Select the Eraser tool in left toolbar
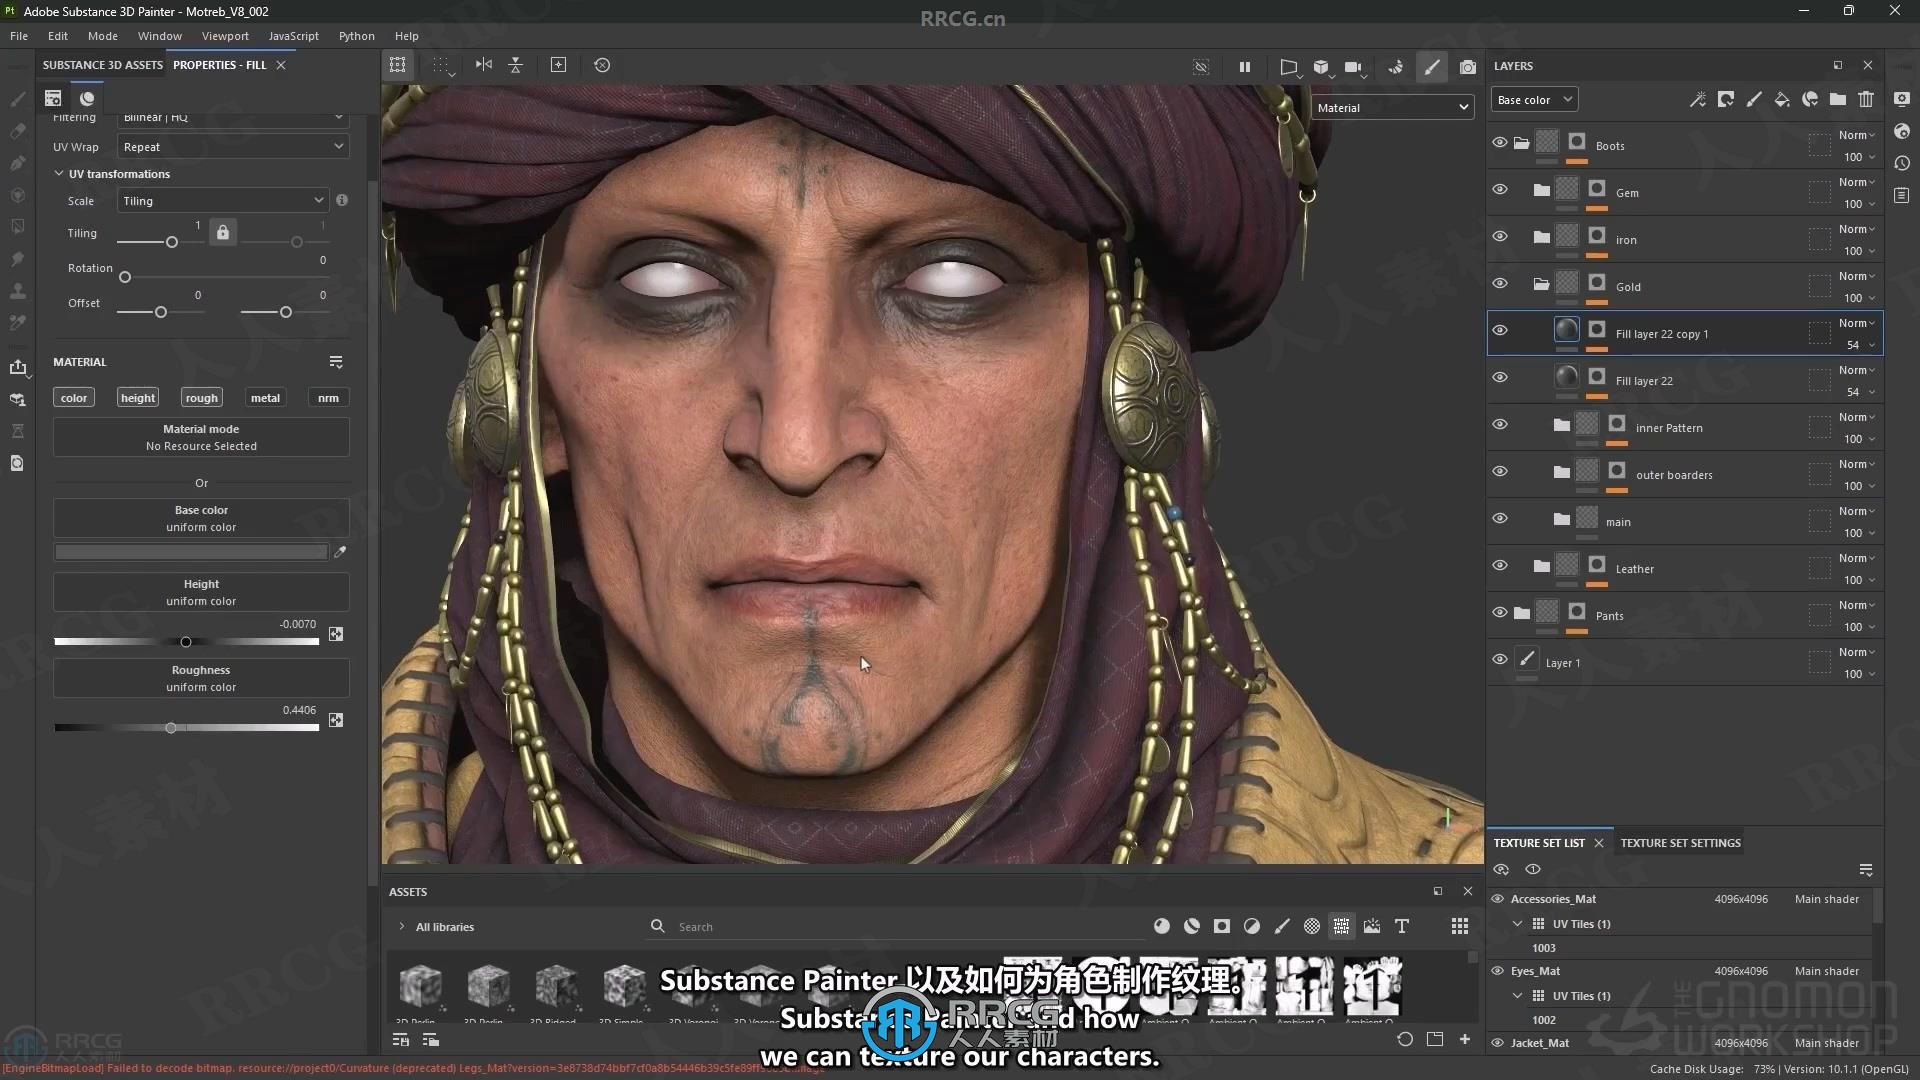 (x=18, y=131)
